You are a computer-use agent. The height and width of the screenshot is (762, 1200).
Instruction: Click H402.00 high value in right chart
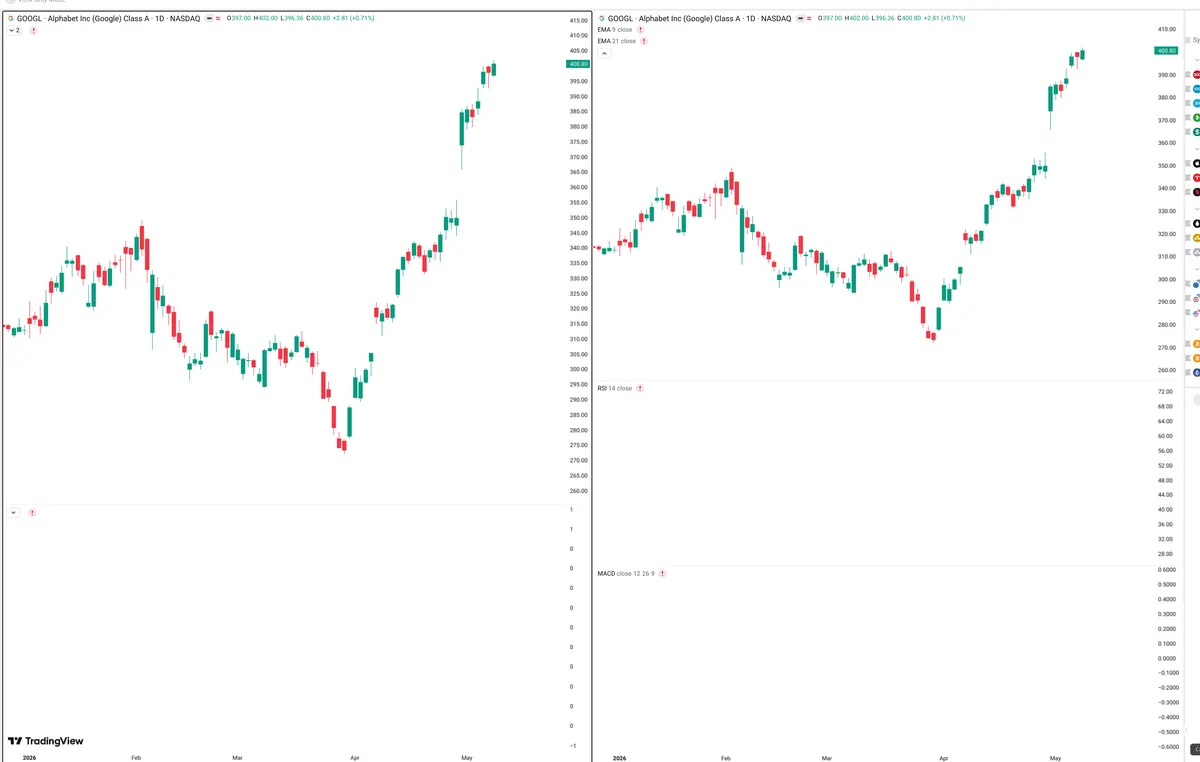856,18
